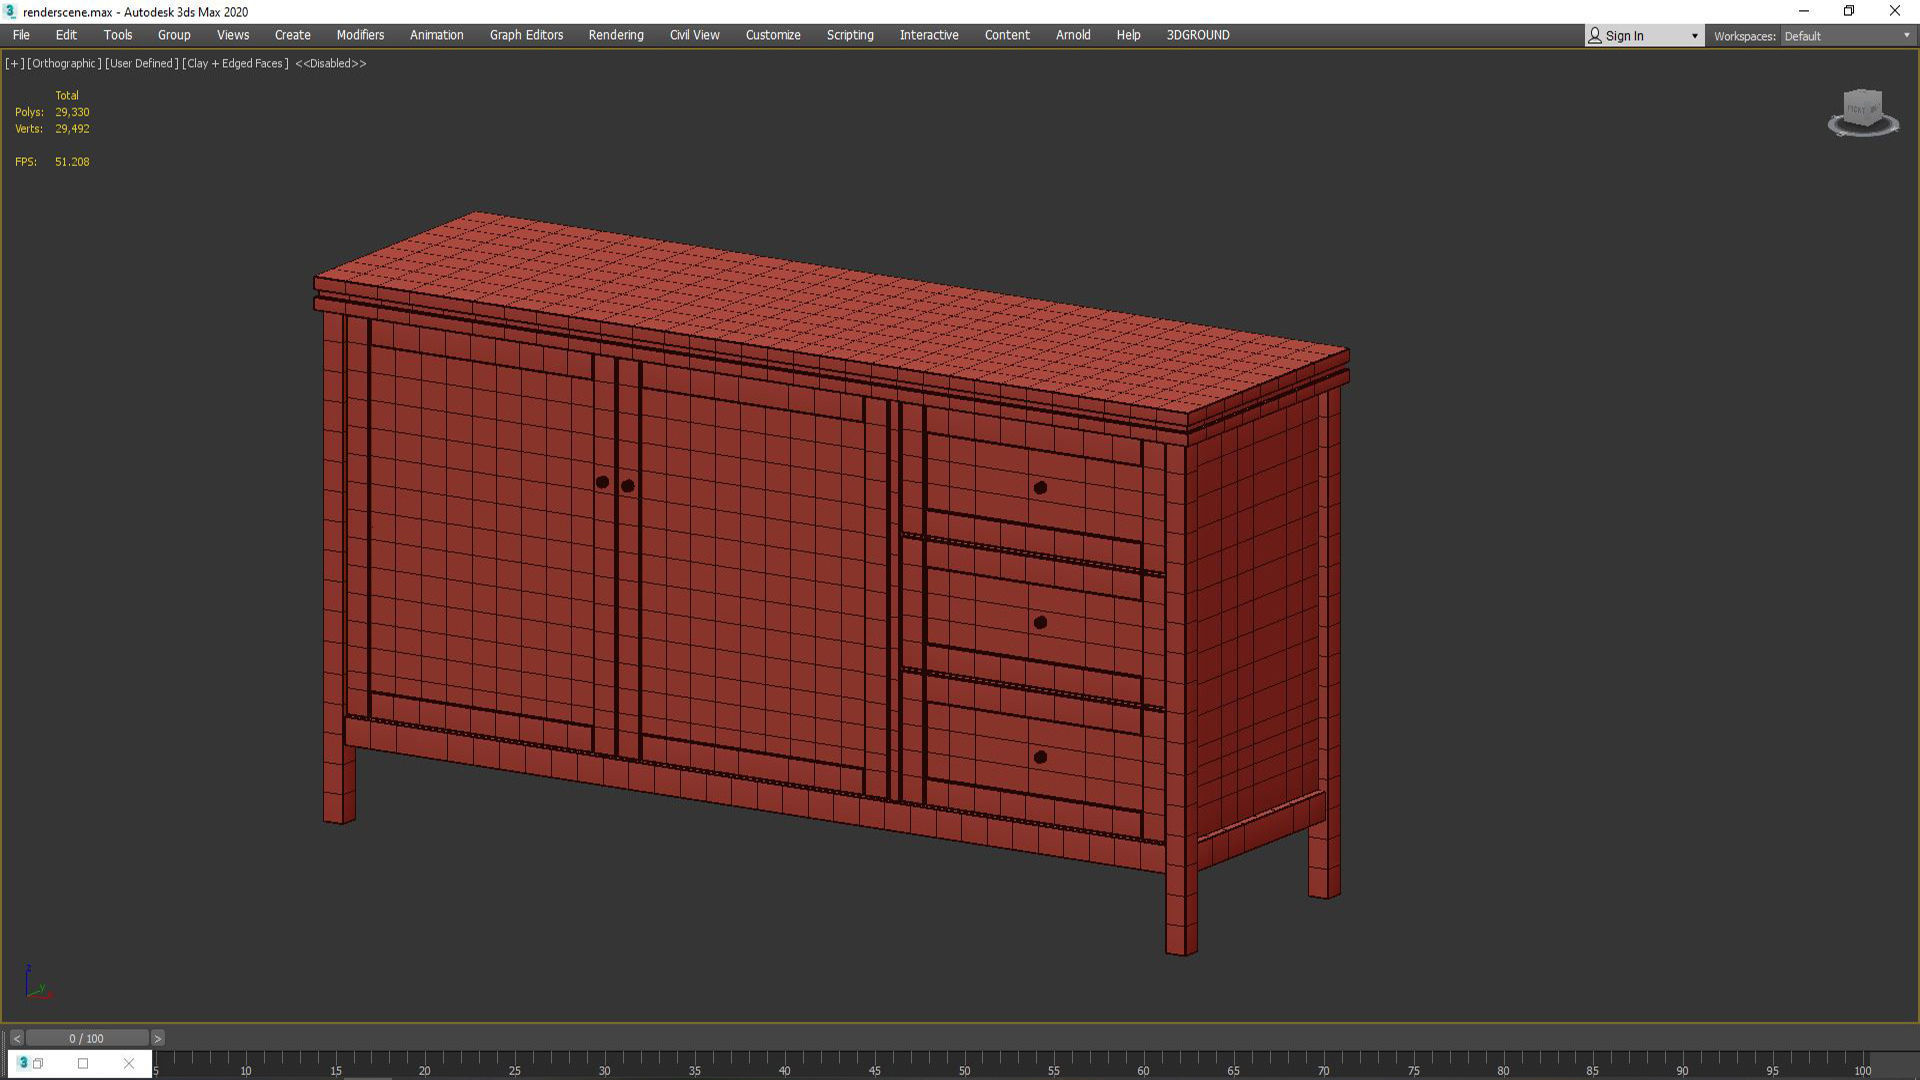Click the Polys count 29,330 statistic
Viewport: 1920px width, 1080px height.
72,112
